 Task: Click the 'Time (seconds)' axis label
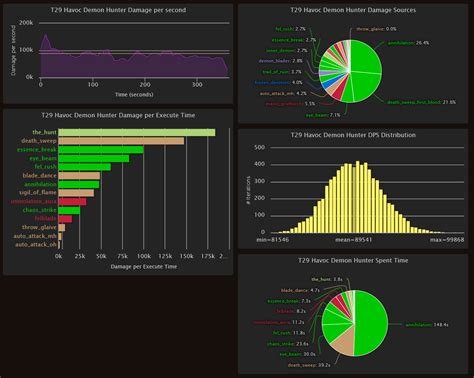point(134,95)
